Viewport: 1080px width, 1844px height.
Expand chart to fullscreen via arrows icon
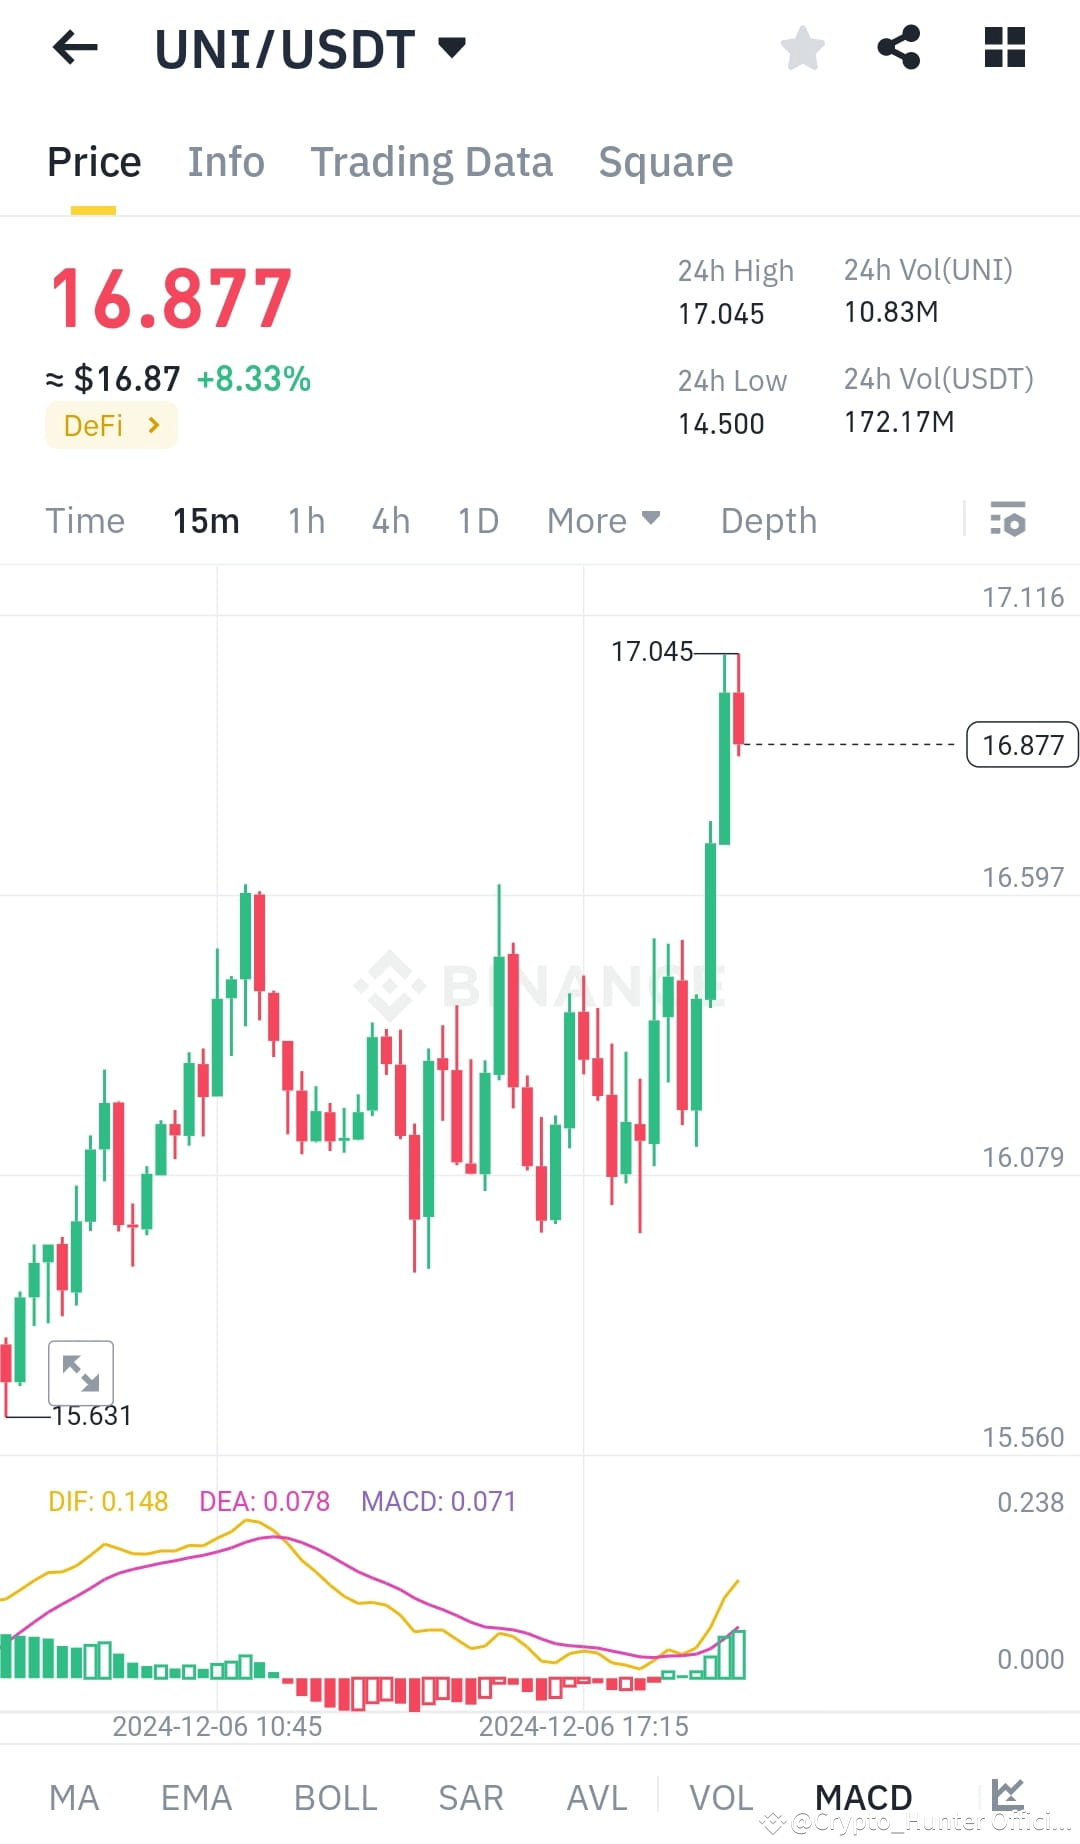[82, 1372]
